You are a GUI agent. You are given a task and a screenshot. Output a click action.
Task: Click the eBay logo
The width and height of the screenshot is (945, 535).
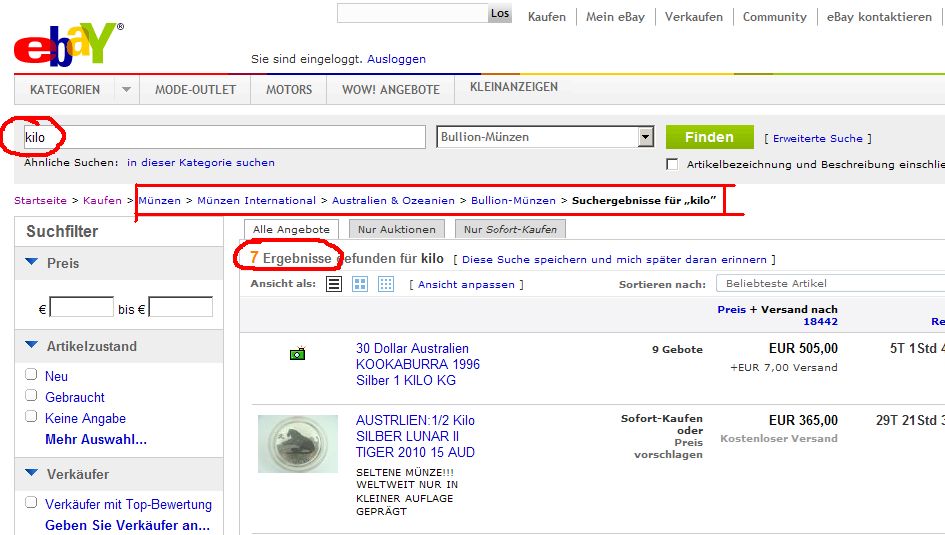[x=69, y=45]
